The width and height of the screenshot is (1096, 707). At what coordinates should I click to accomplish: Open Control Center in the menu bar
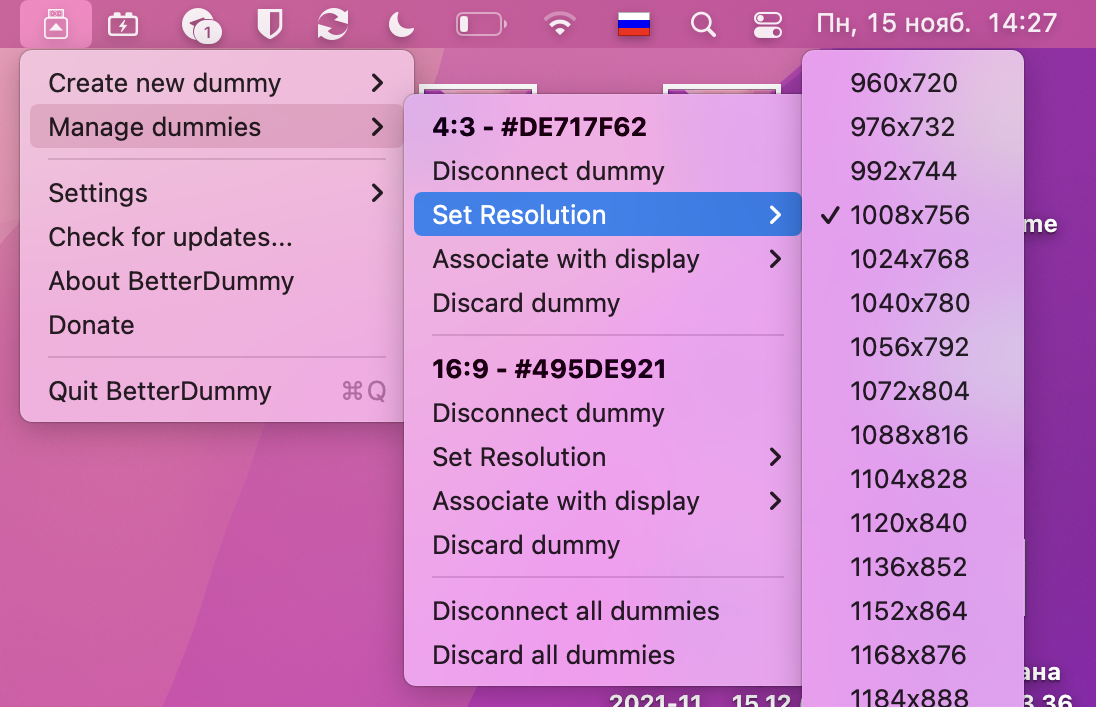pyautogui.click(x=767, y=25)
